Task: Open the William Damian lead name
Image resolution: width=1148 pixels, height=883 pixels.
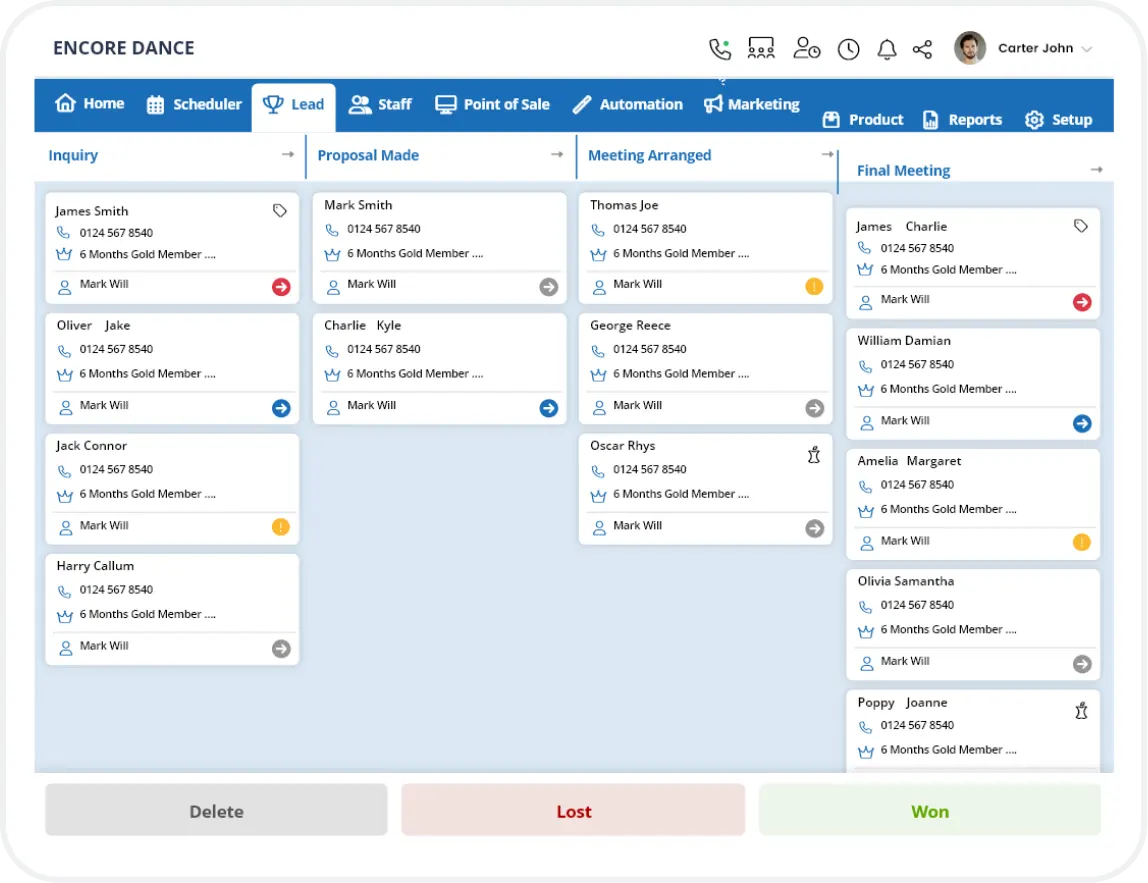Action: (904, 341)
